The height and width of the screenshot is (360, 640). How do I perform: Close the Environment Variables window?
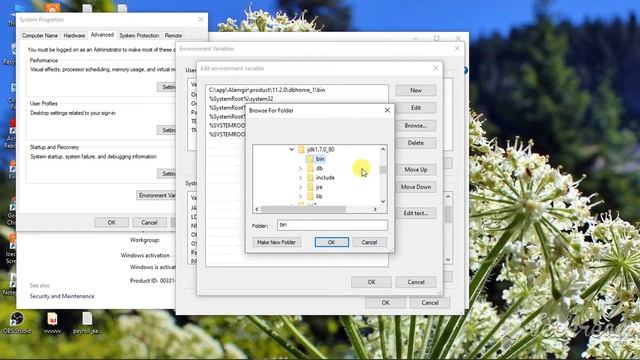tap(457, 49)
